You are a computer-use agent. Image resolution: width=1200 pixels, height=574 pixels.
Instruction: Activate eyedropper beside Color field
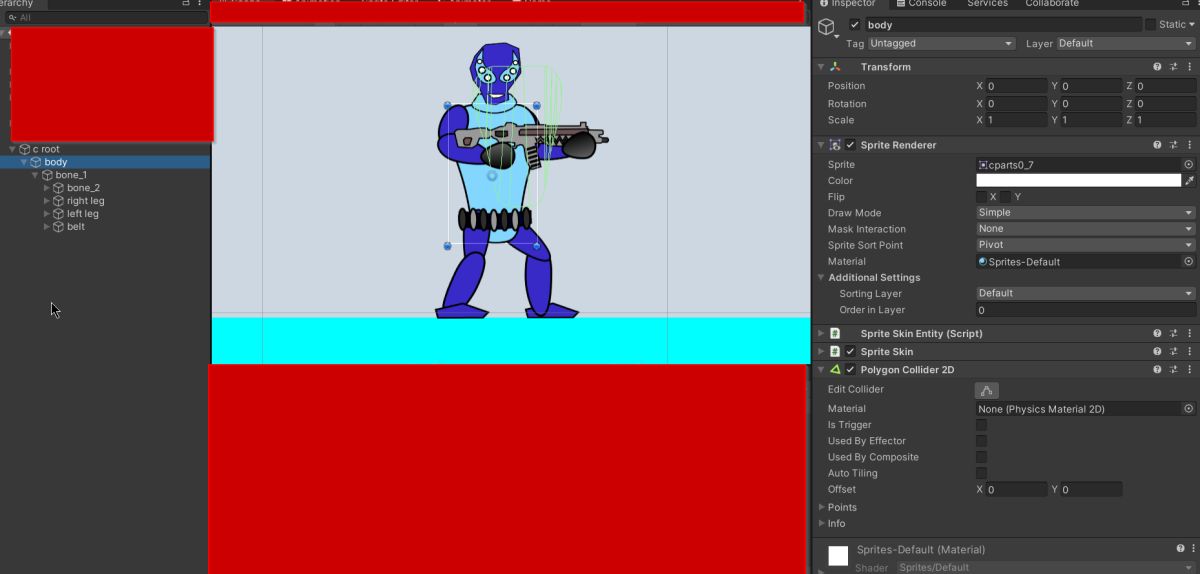click(x=1189, y=181)
